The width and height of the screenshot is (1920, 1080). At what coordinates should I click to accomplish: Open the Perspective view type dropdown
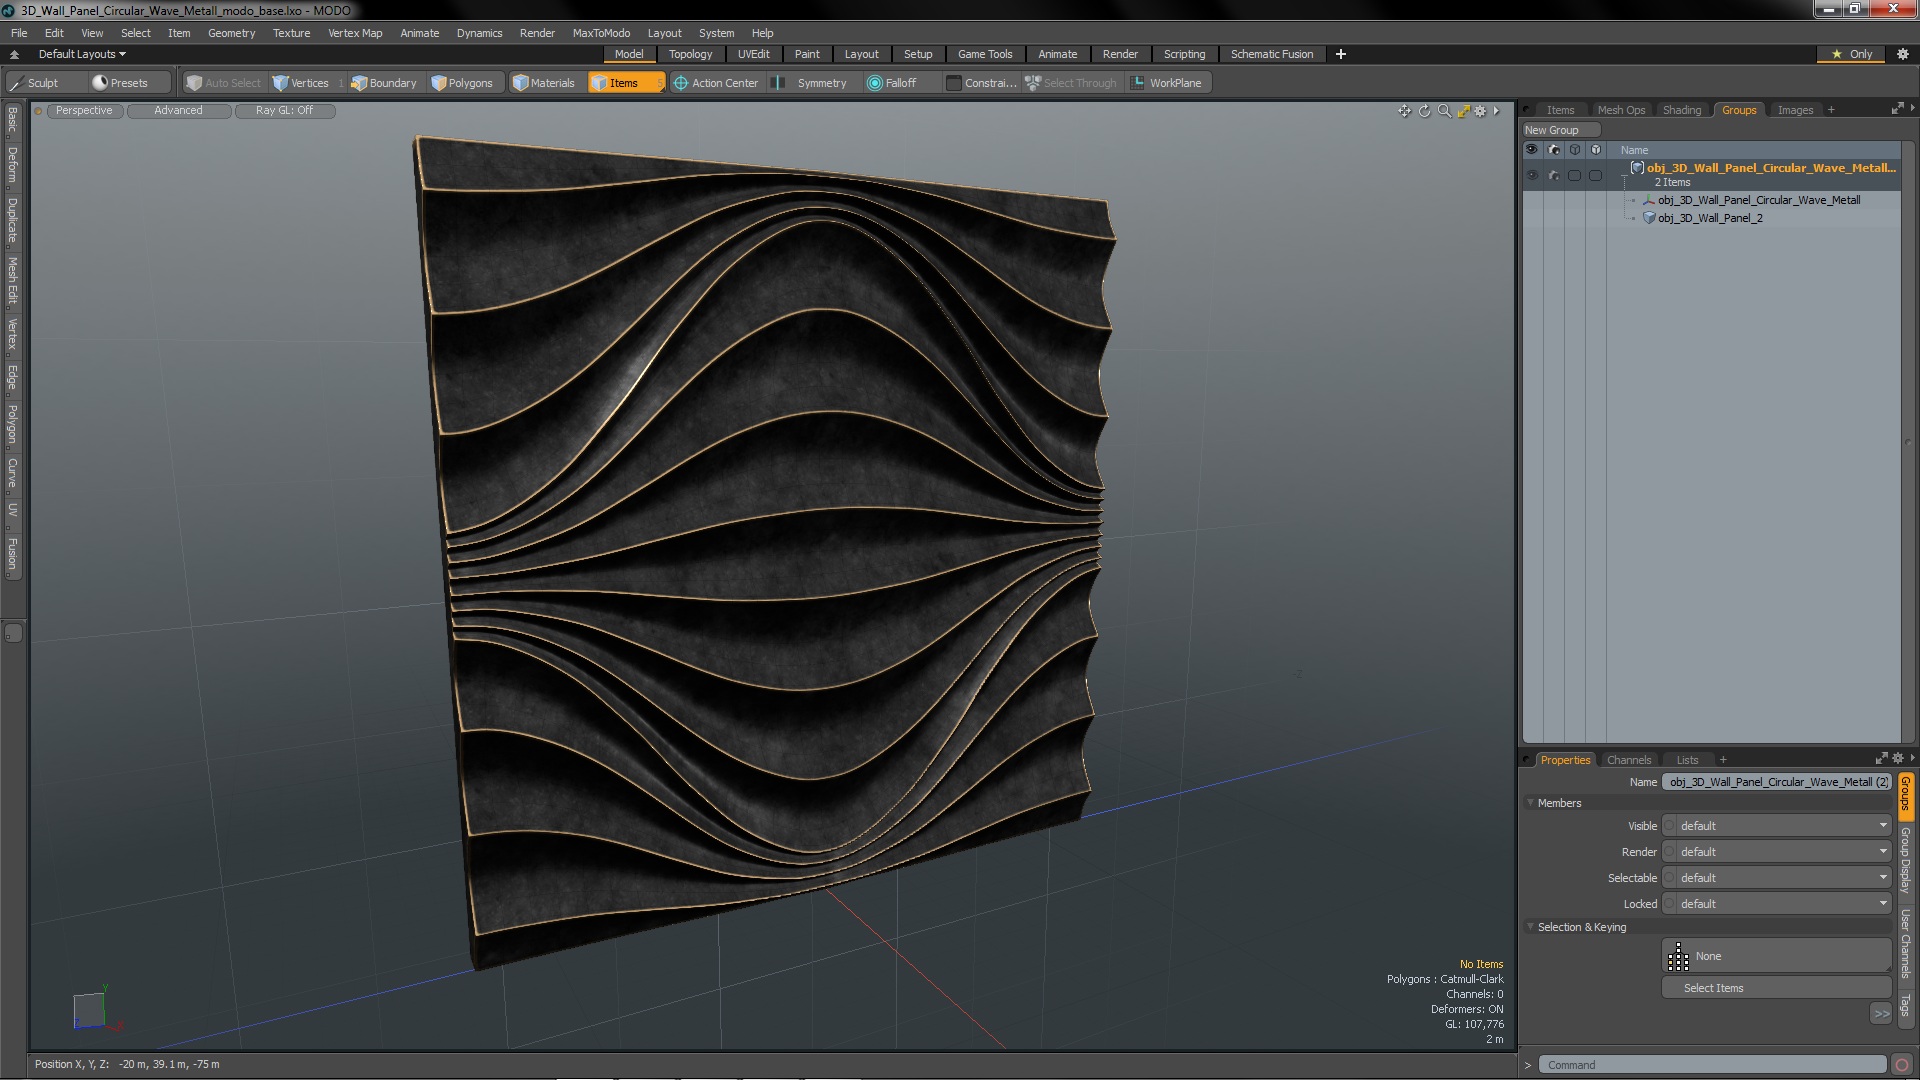(x=84, y=111)
